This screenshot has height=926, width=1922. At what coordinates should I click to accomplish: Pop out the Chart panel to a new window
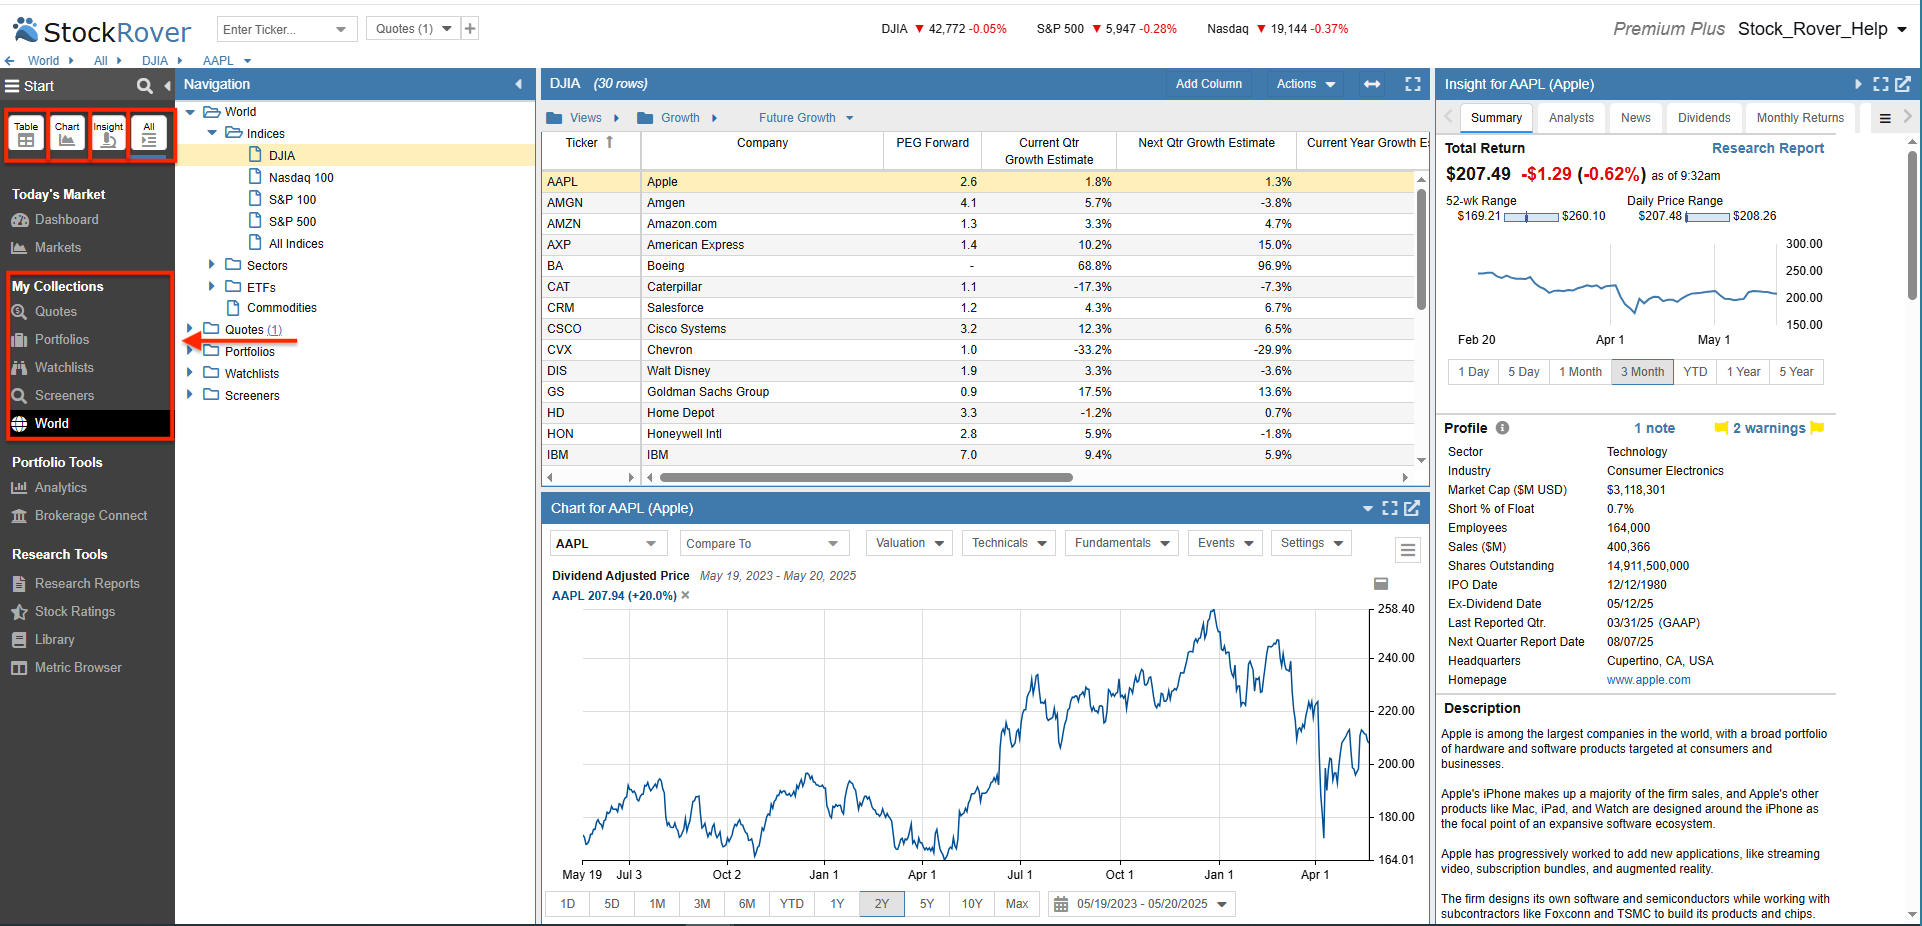pyautogui.click(x=1412, y=508)
